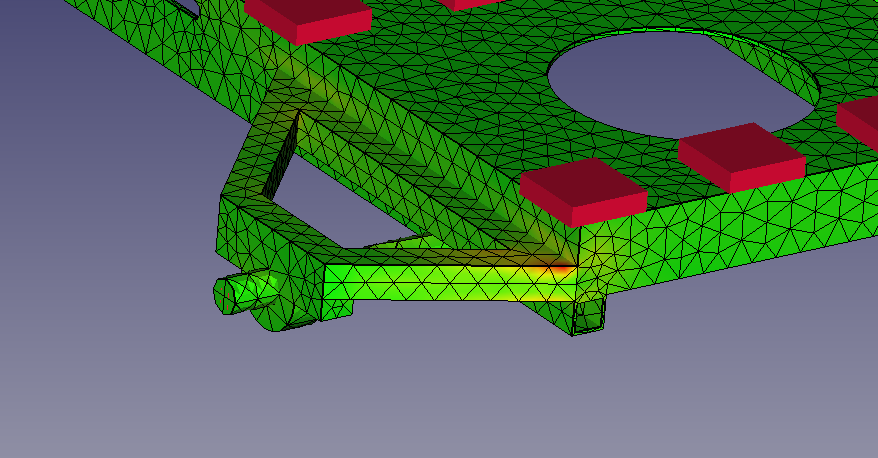Click the red block clipped at the top edge
This screenshot has height=458, width=878.
(x=470, y=4)
